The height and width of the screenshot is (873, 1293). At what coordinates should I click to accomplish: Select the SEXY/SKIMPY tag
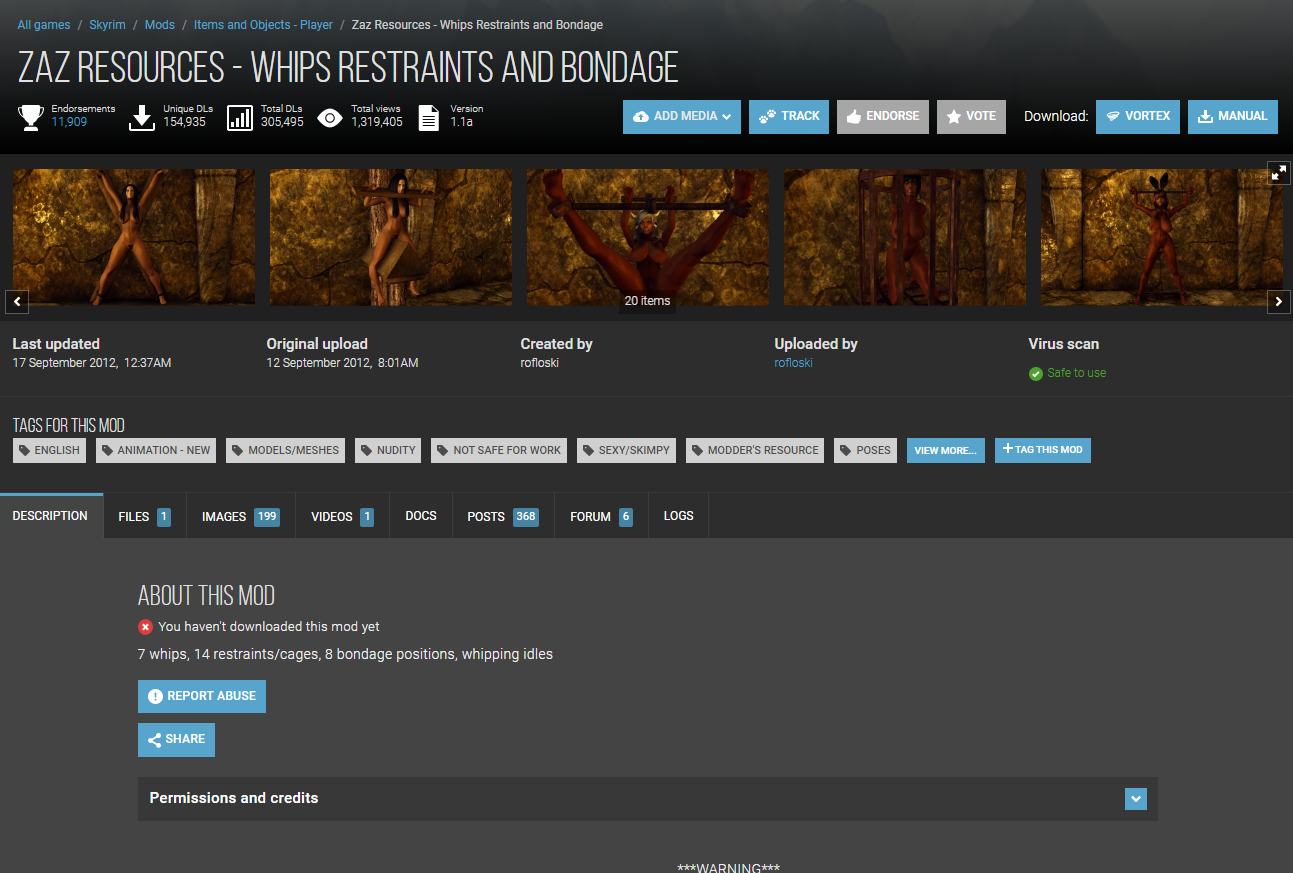tap(626, 451)
